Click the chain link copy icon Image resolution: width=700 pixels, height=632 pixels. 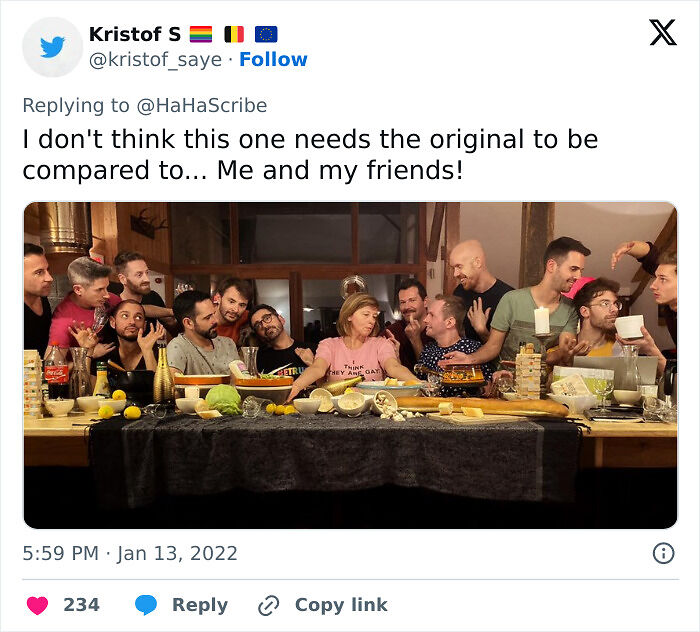(x=268, y=605)
